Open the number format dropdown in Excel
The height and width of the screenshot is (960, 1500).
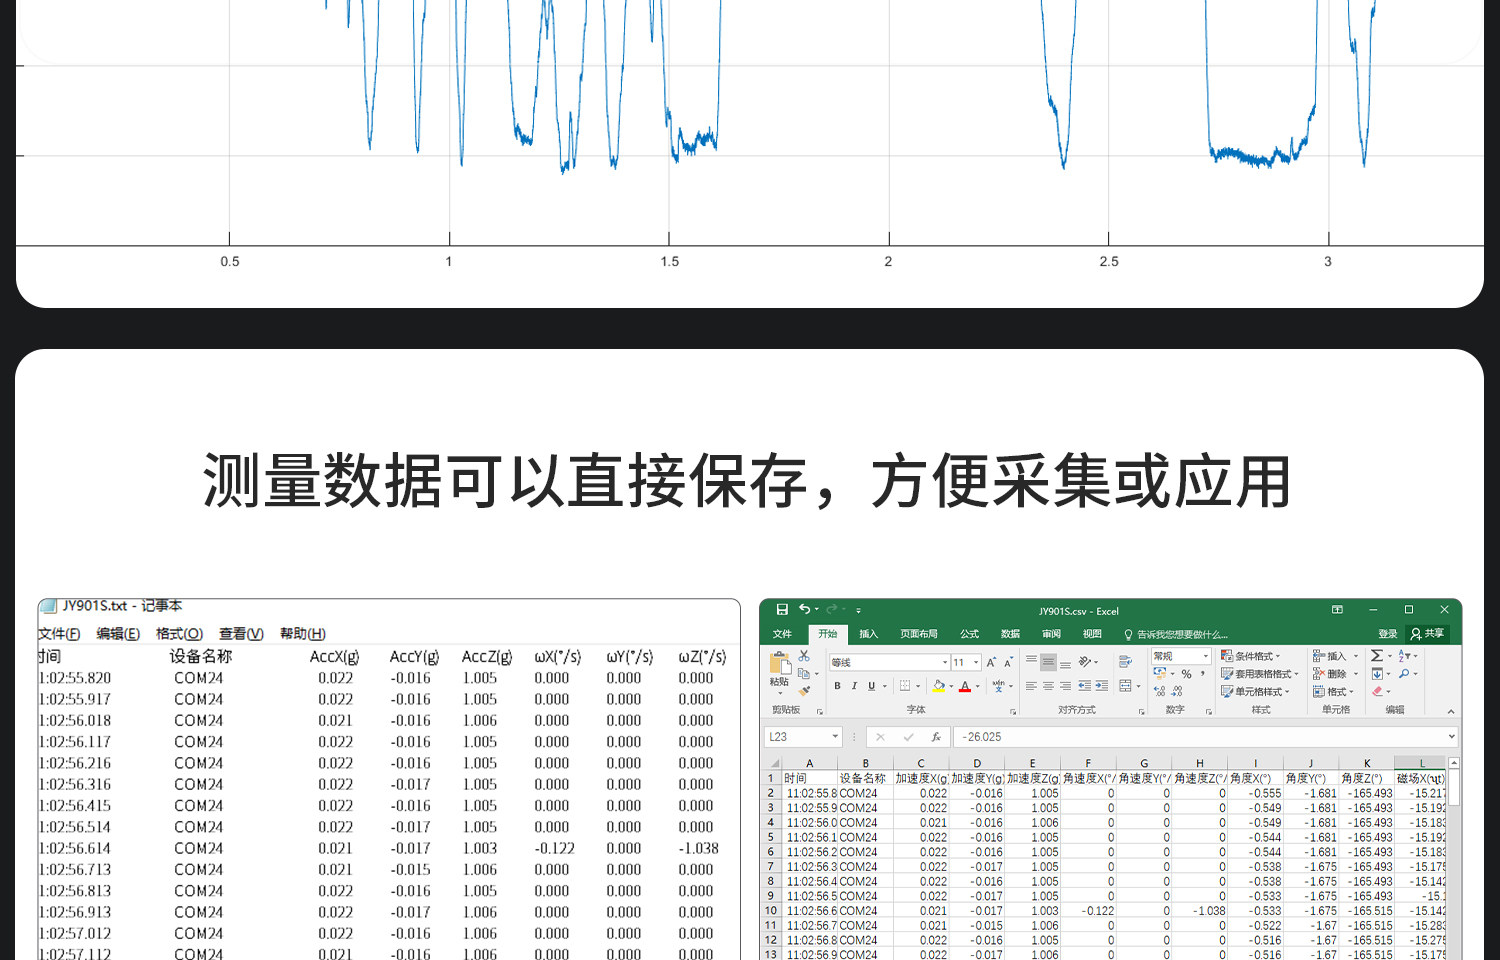pos(1205,656)
